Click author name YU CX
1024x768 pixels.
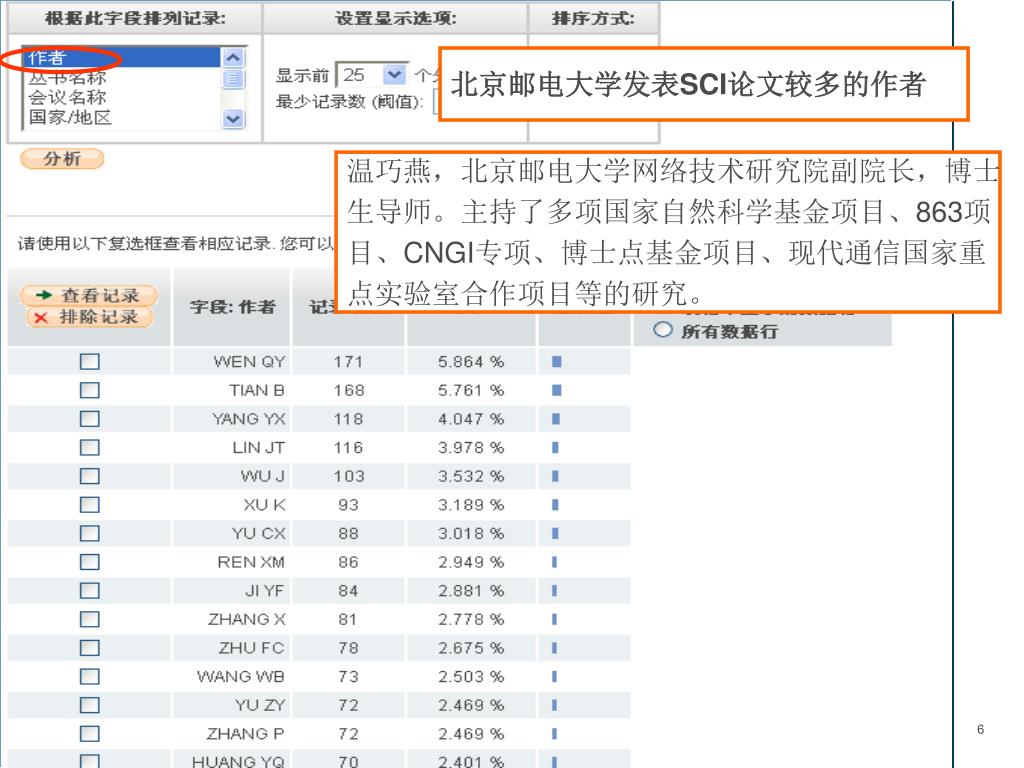(x=259, y=534)
